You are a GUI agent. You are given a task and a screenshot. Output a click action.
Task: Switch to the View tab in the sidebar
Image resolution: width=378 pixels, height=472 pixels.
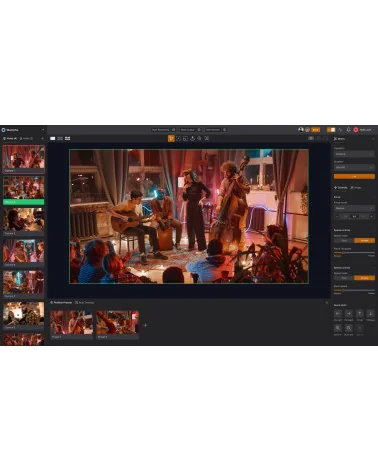tap(10, 138)
